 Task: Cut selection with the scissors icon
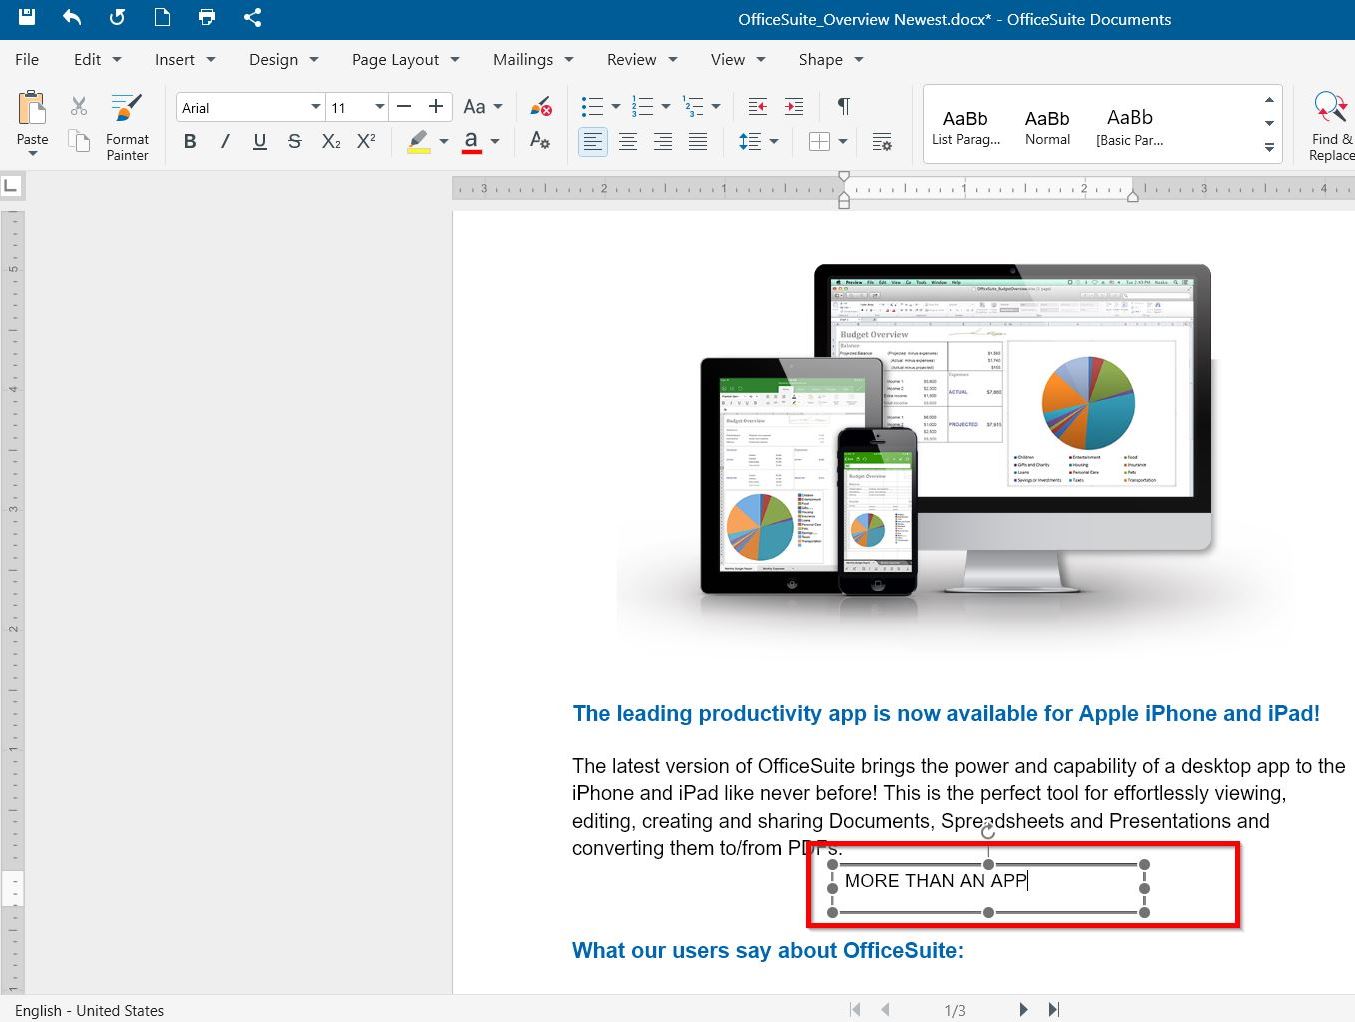tap(79, 106)
